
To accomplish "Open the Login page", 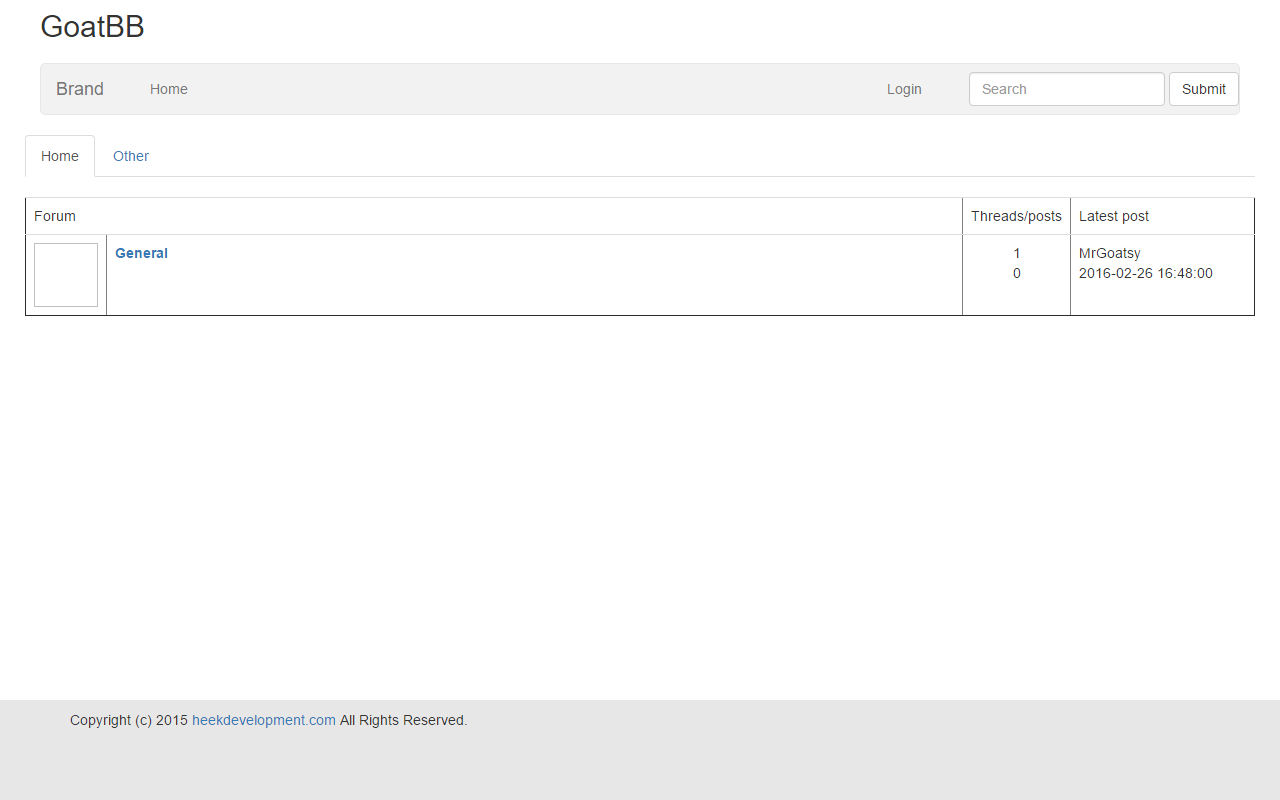I will tap(904, 89).
